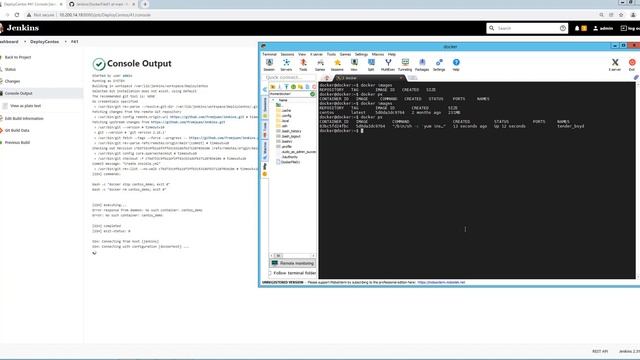Viewport: 640px width, 360px height.
Task: Click the horizontal scrollbar under SFTP file list
Action: (292, 256)
